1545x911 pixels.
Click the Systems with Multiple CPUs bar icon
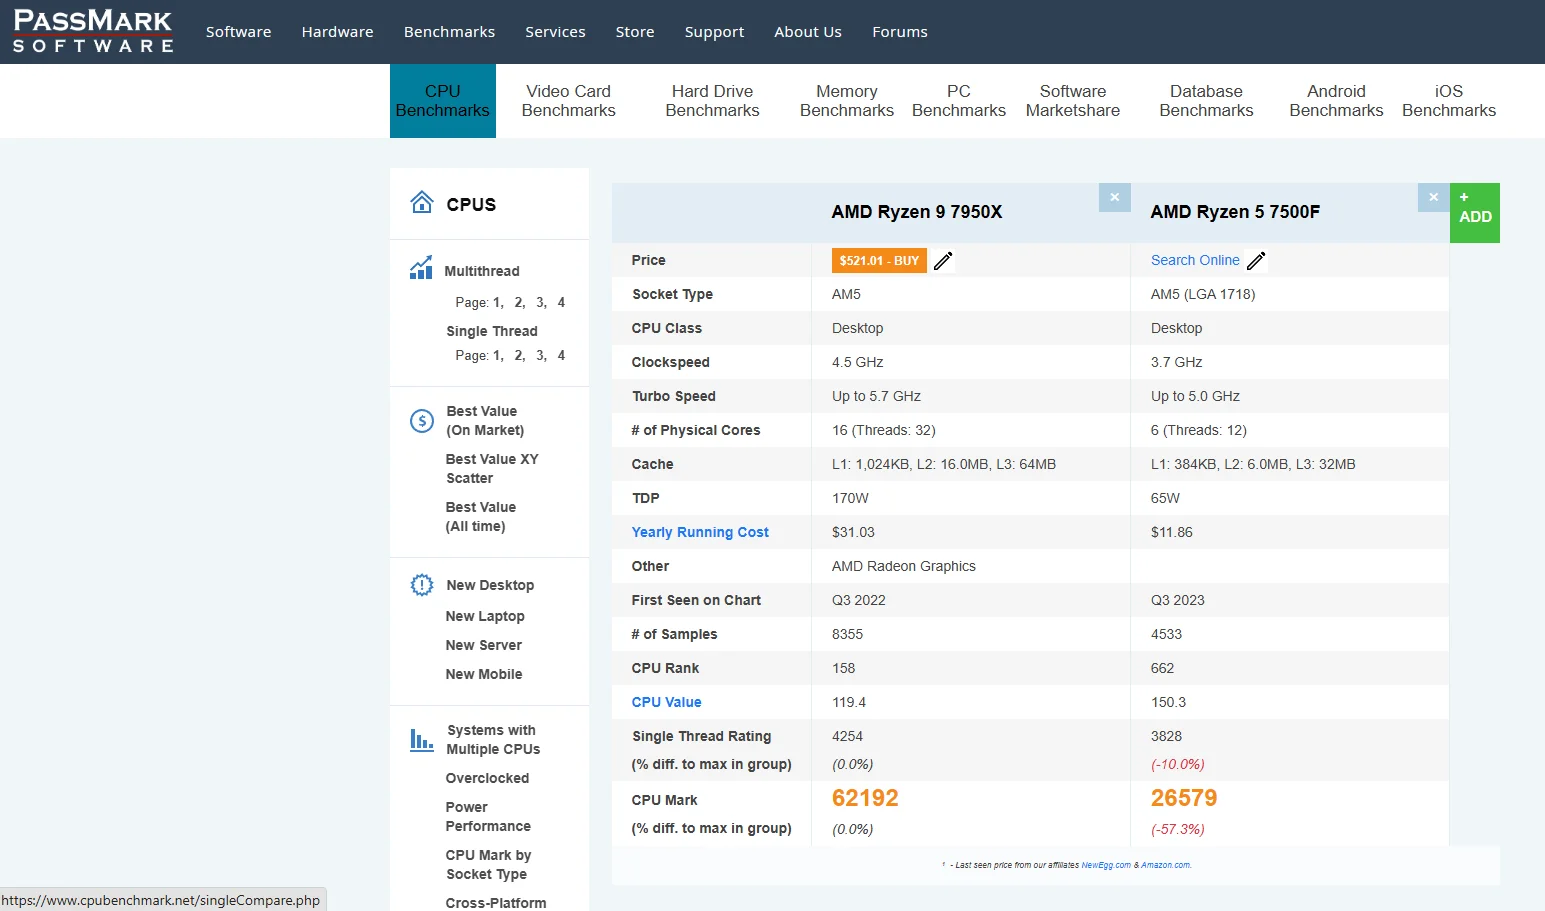tap(422, 740)
